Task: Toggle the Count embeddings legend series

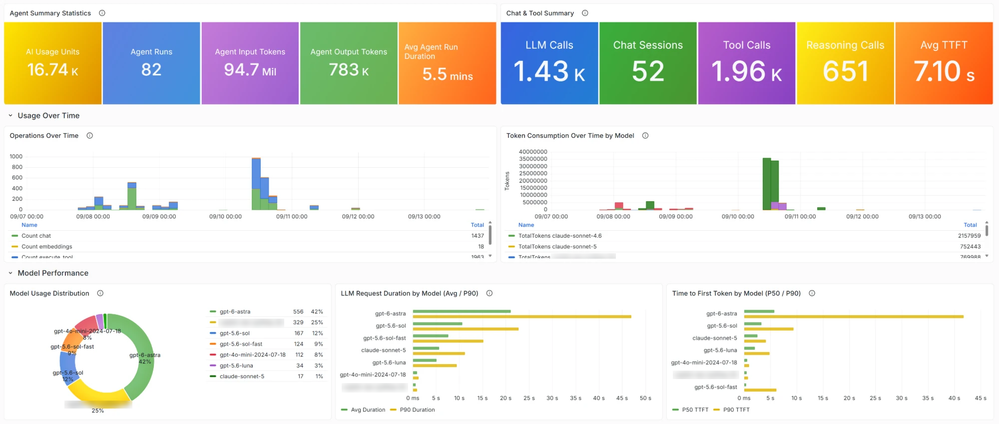Action: (47, 246)
